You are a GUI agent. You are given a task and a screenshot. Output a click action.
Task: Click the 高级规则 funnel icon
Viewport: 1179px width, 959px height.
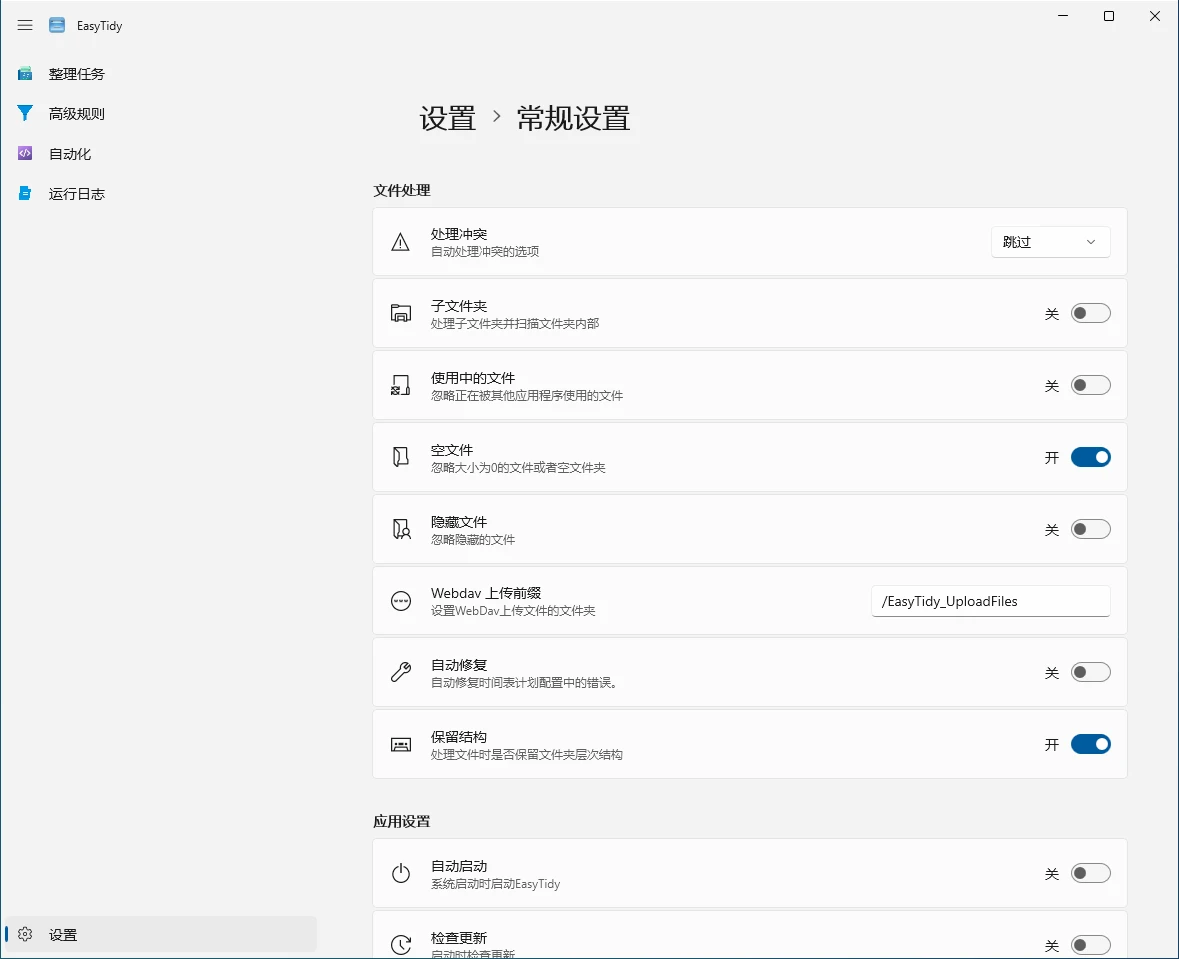(x=25, y=114)
